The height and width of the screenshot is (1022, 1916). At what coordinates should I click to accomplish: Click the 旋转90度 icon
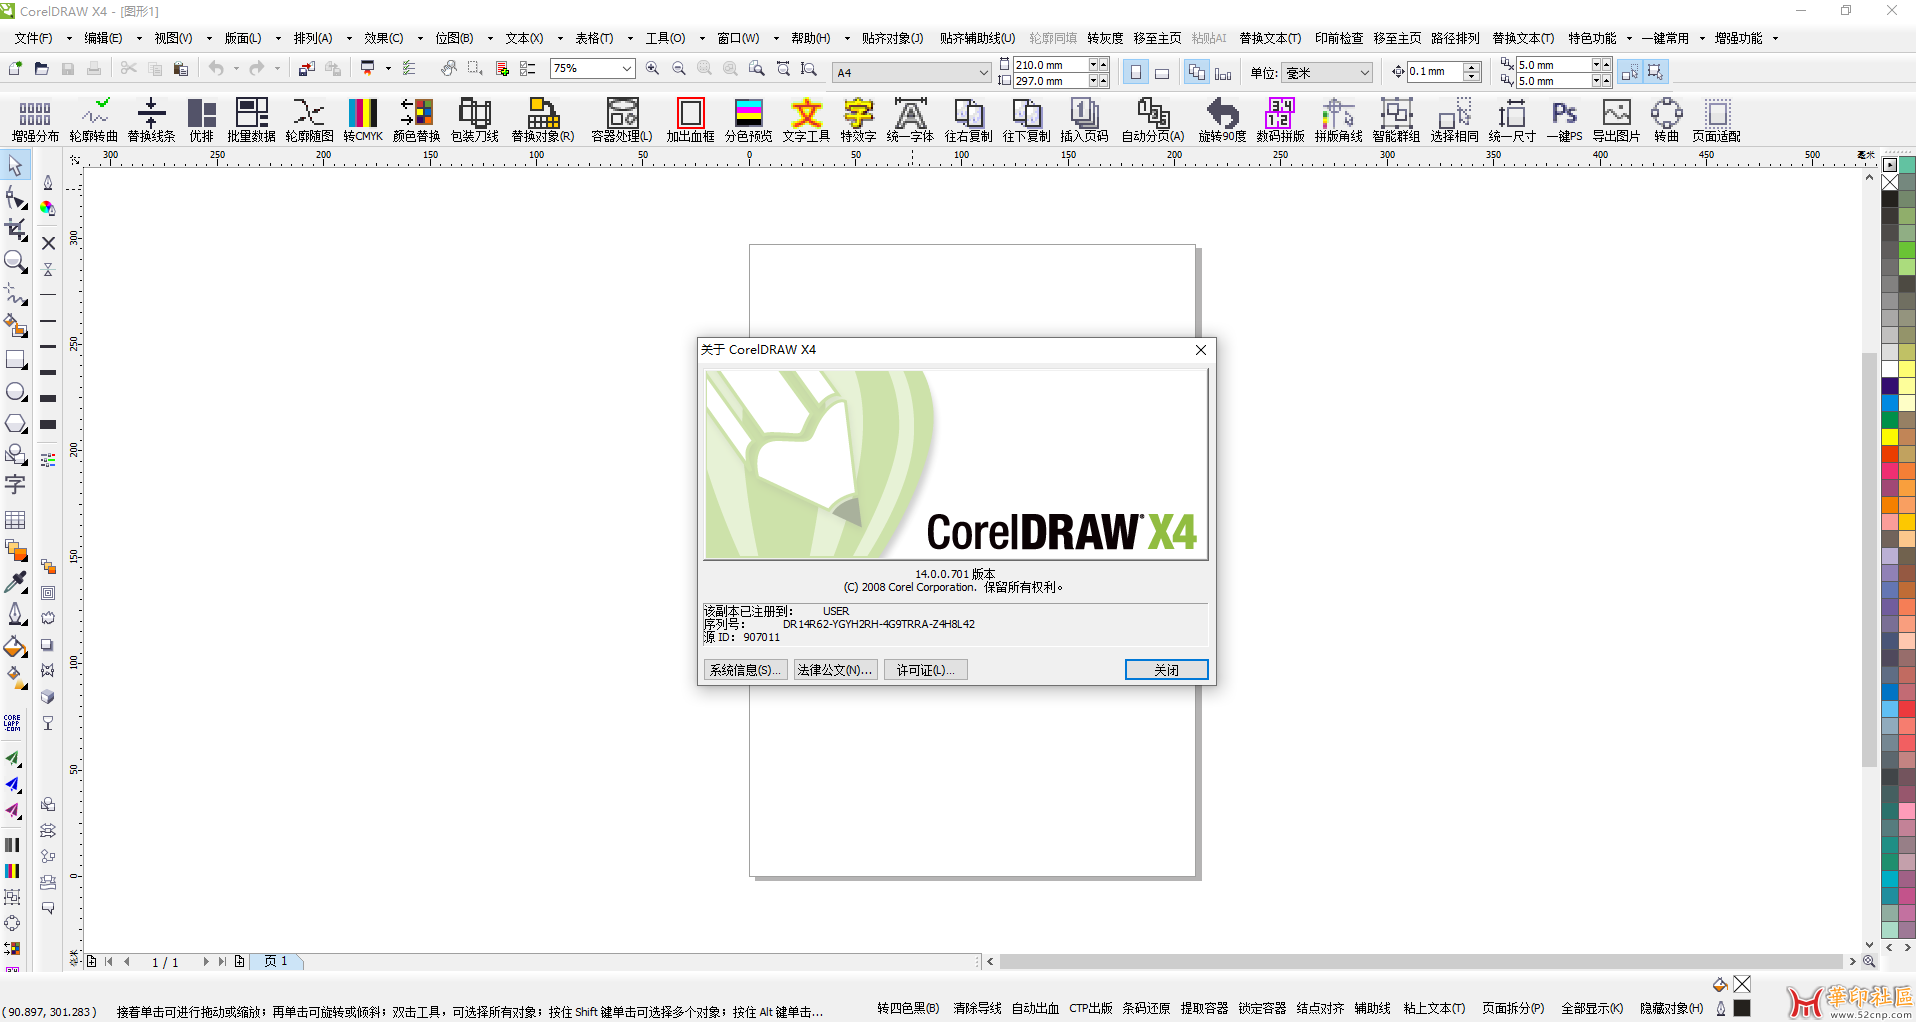pos(1222,120)
